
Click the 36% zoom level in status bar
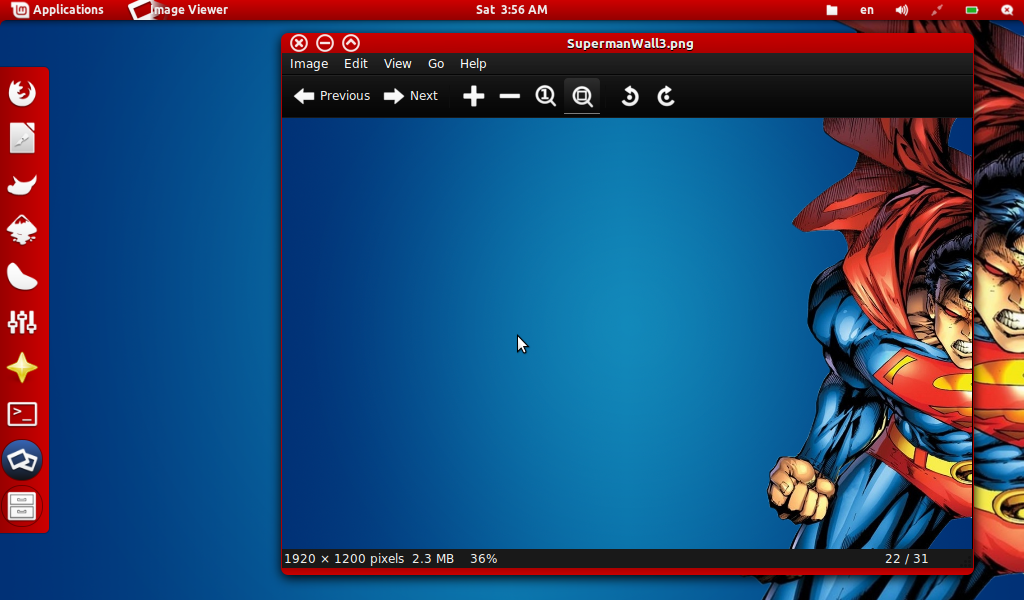click(x=484, y=559)
